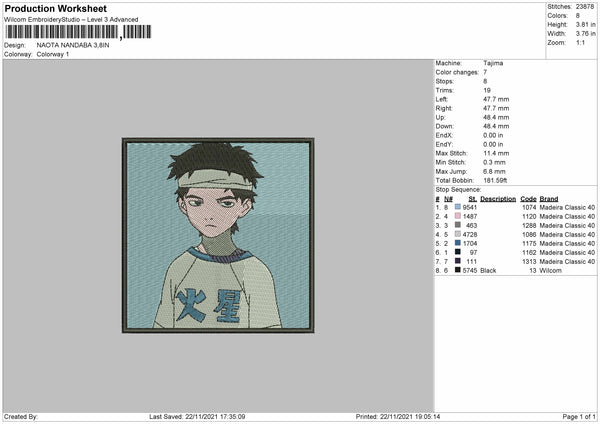Click Total Bobbin value '181.59ft'
This screenshot has width=600, height=424.
coord(495,180)
